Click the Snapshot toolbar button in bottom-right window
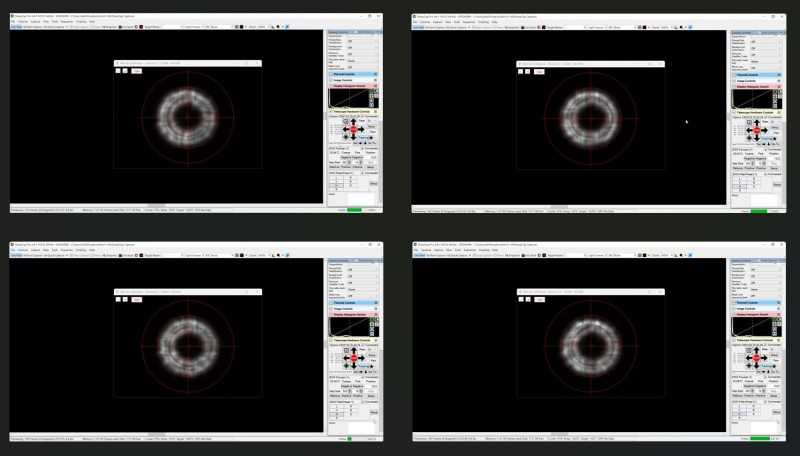This screenshot has width=800, height=456. click(x=513, y=255)
